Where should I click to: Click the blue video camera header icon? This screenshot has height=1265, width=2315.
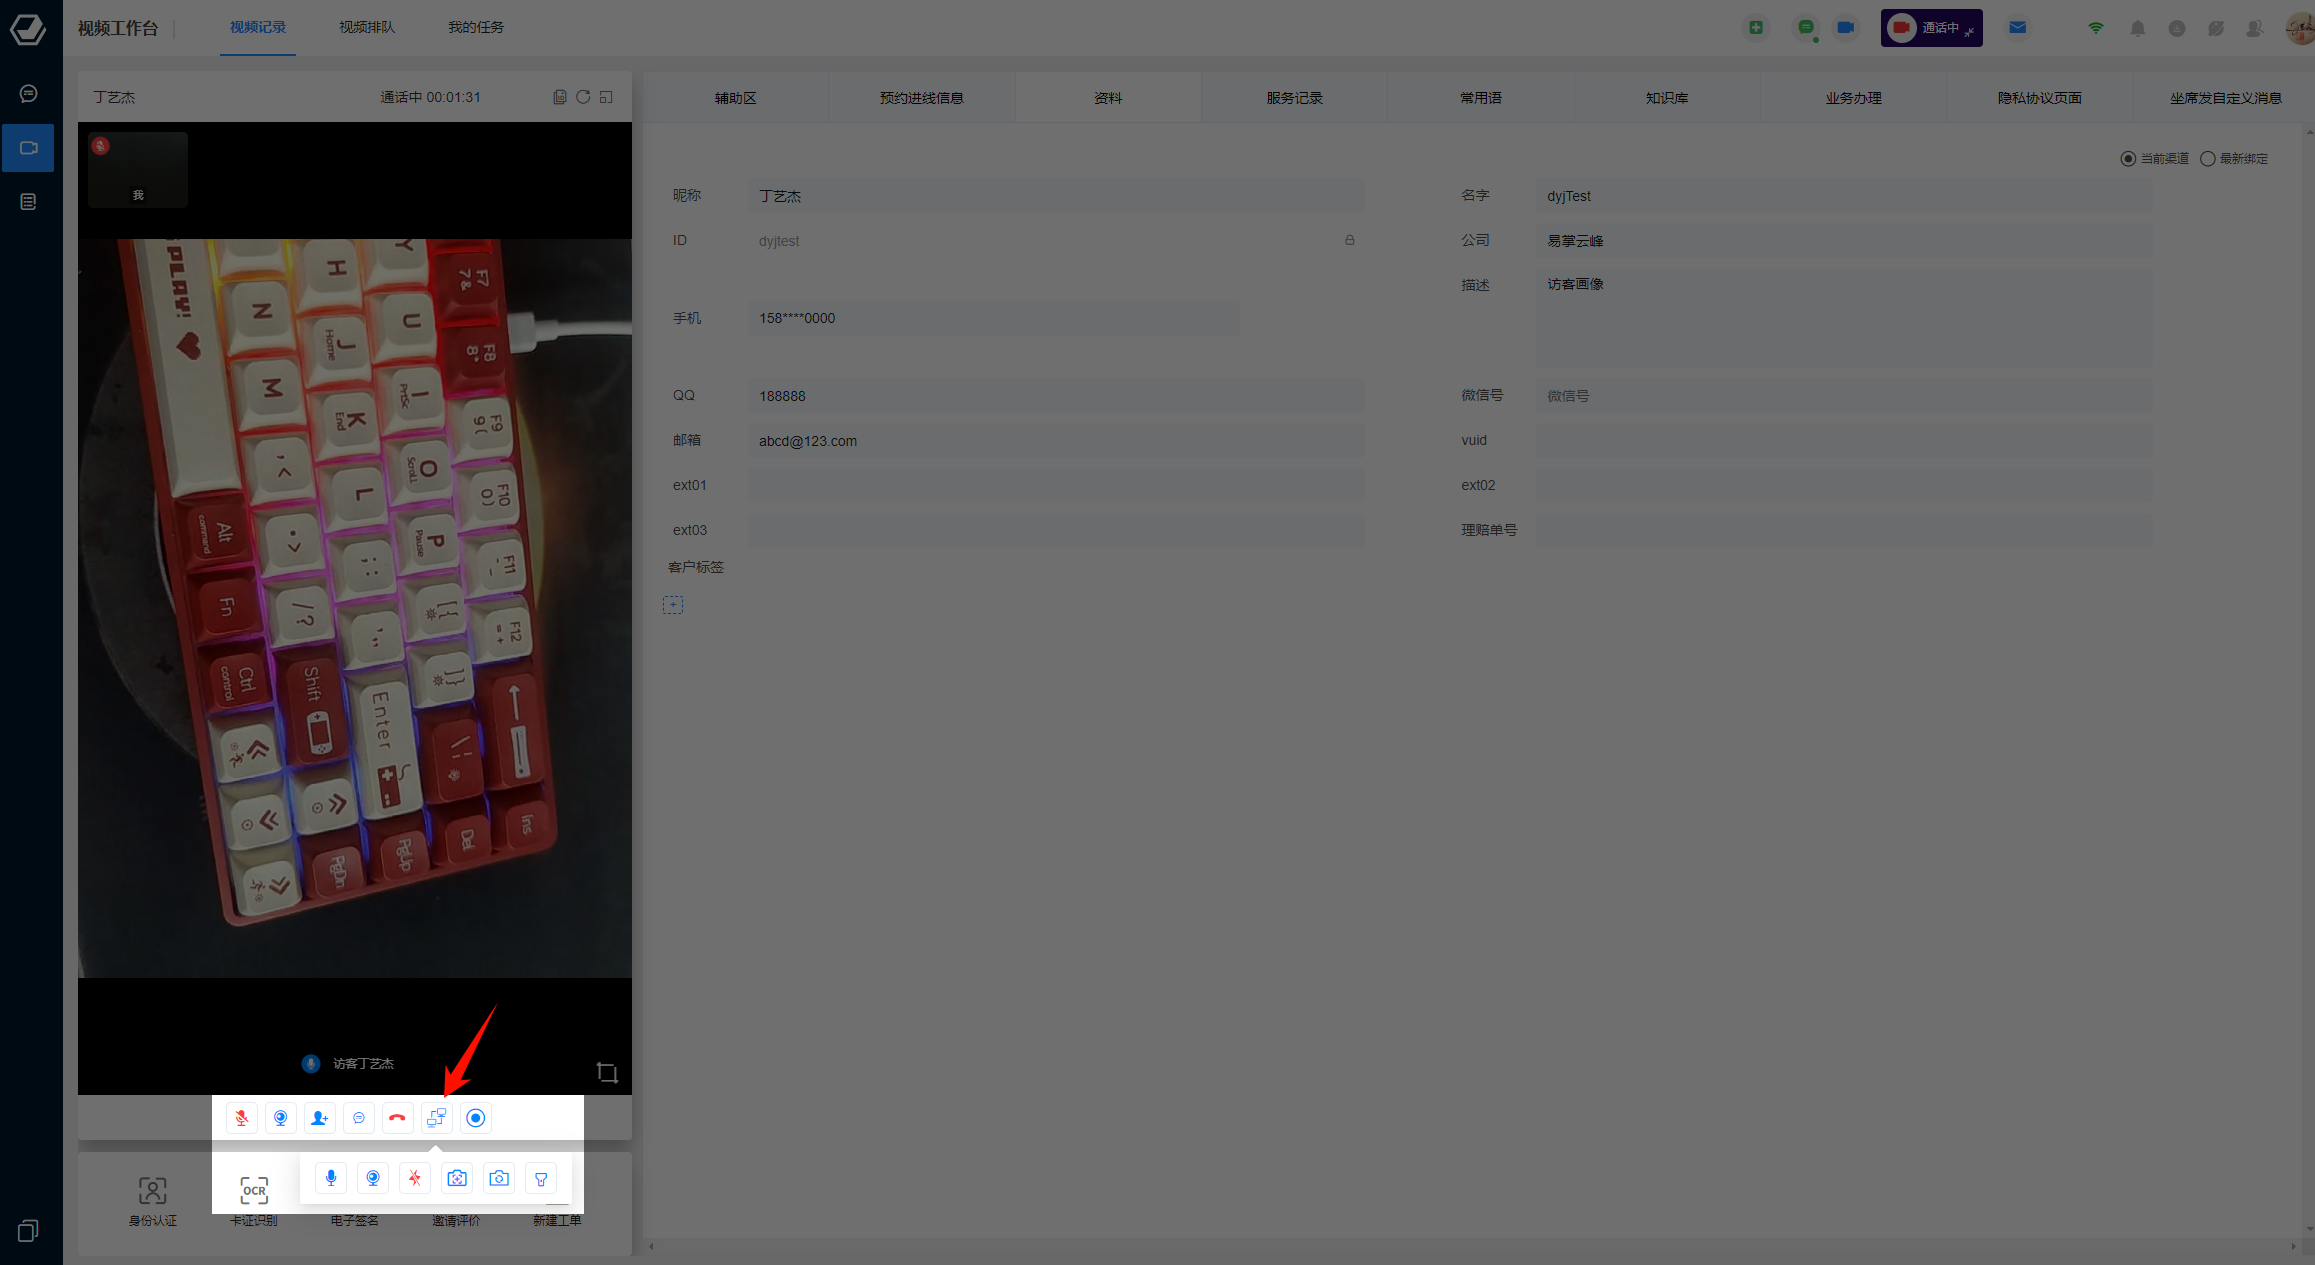pyautogui.click(x=1846, y=28)
